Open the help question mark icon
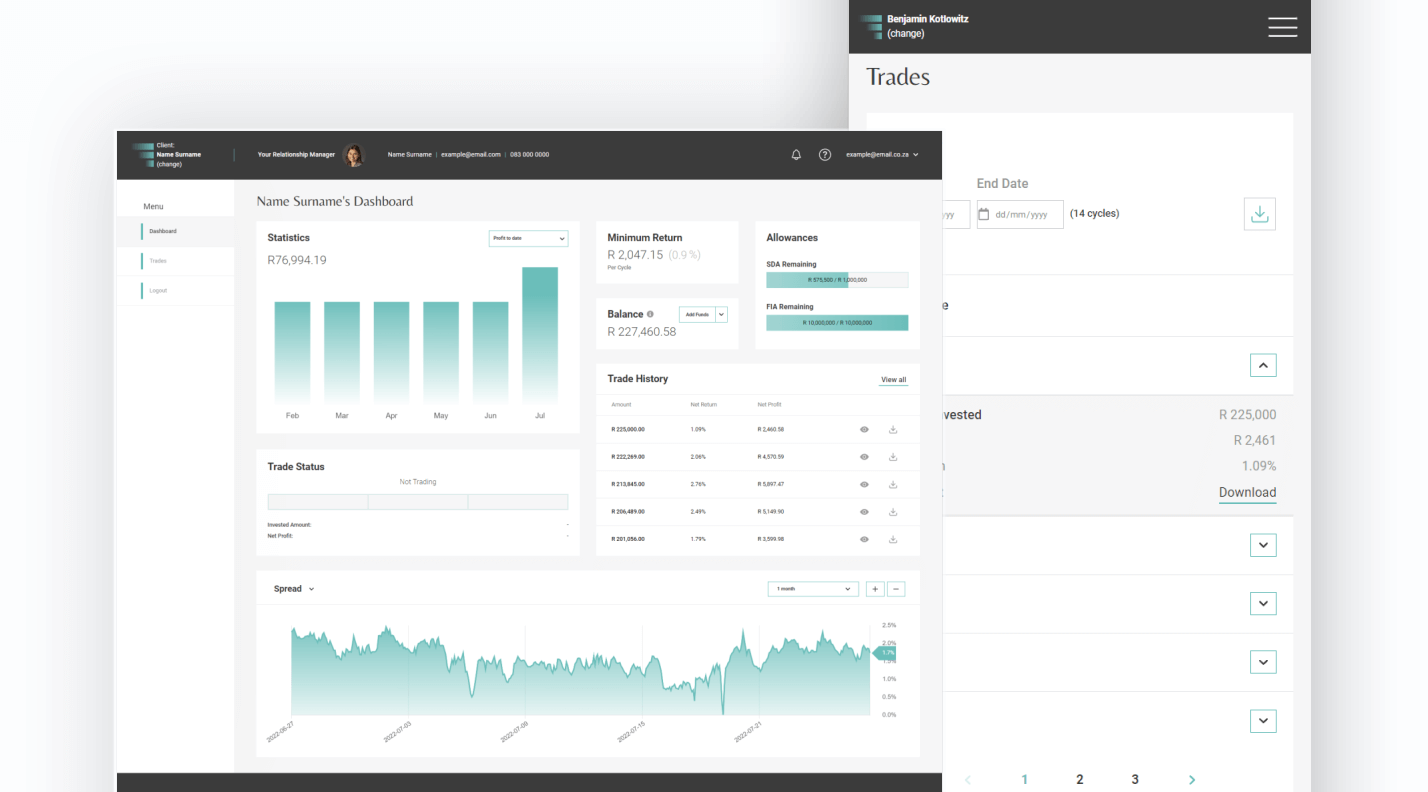1428x792 pixels. pyautogui.click(x=825, y=155)
